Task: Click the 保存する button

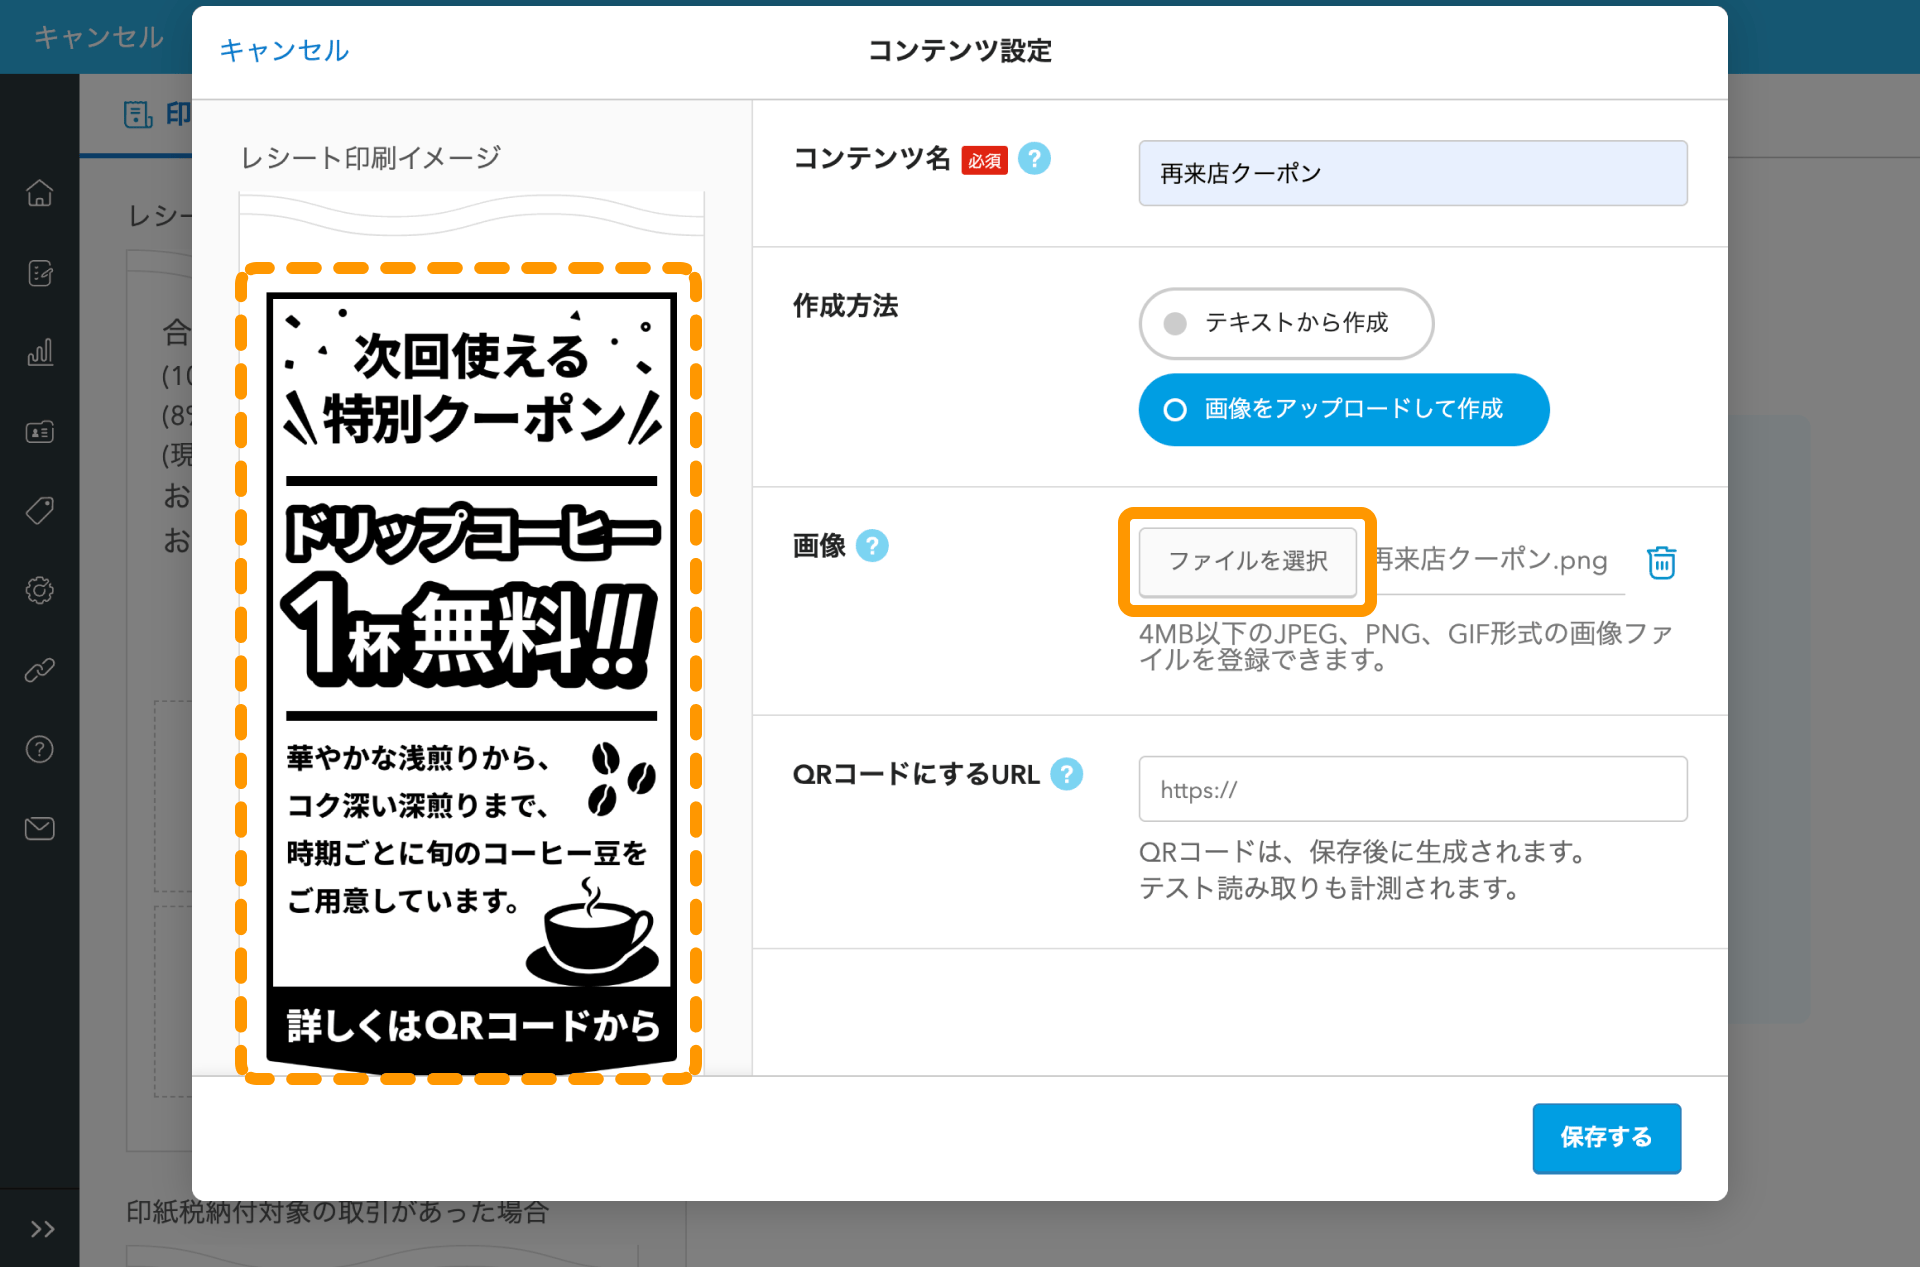Action: pos(1606,1138)
